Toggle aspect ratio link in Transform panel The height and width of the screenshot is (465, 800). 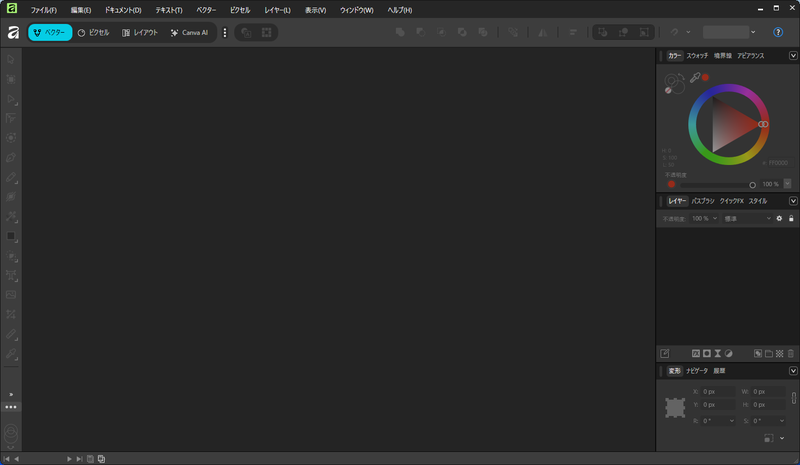pos(793,398)
